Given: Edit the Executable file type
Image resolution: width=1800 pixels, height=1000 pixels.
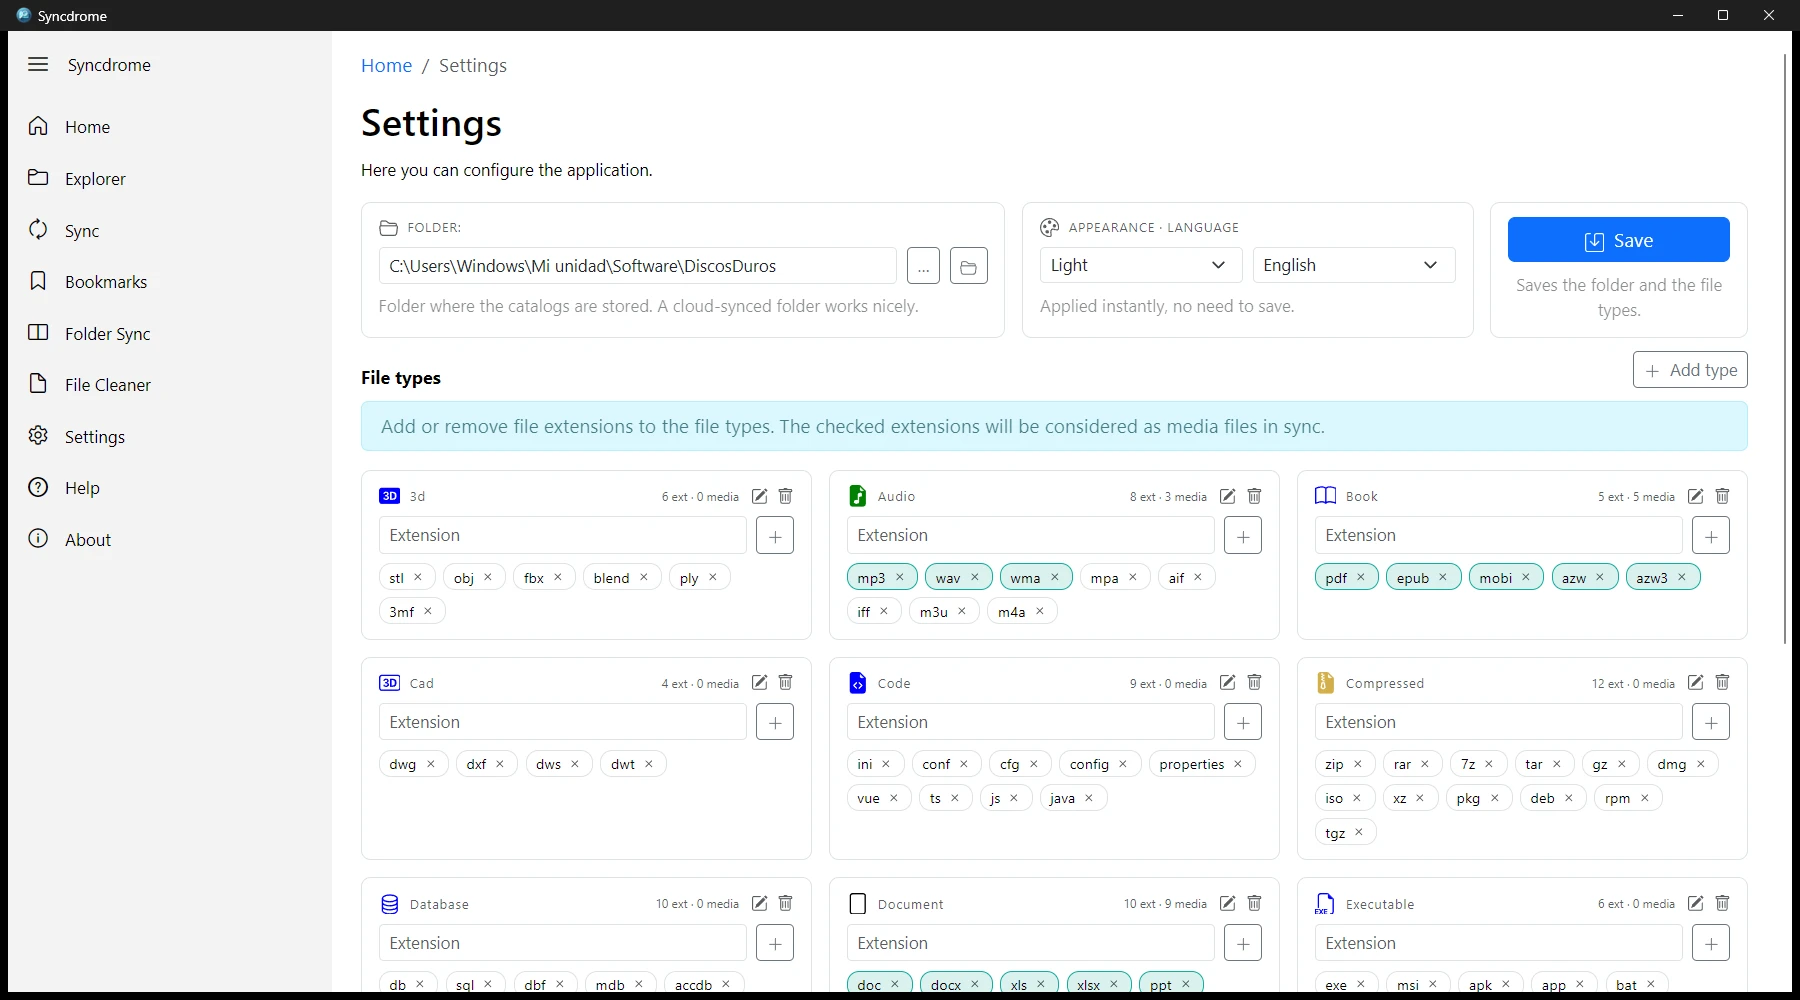Looking at the screenshot, I should 1696,903.
